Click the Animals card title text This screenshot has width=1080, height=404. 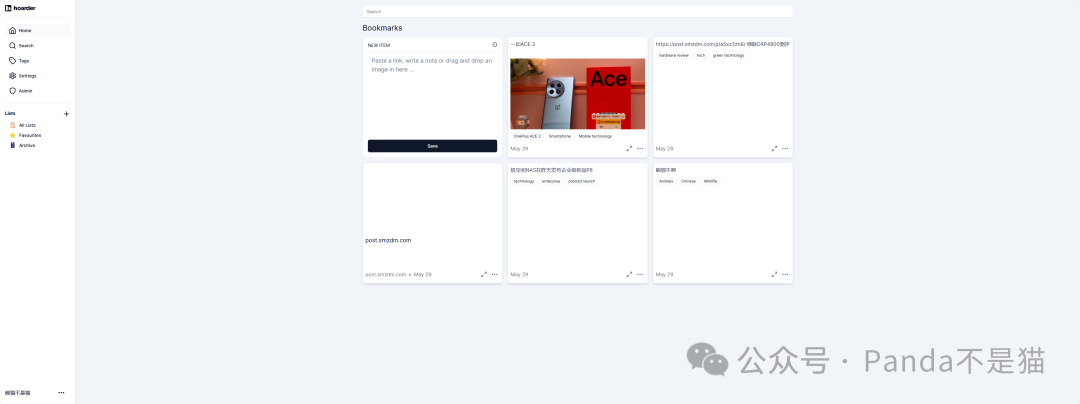pos(666,170)
